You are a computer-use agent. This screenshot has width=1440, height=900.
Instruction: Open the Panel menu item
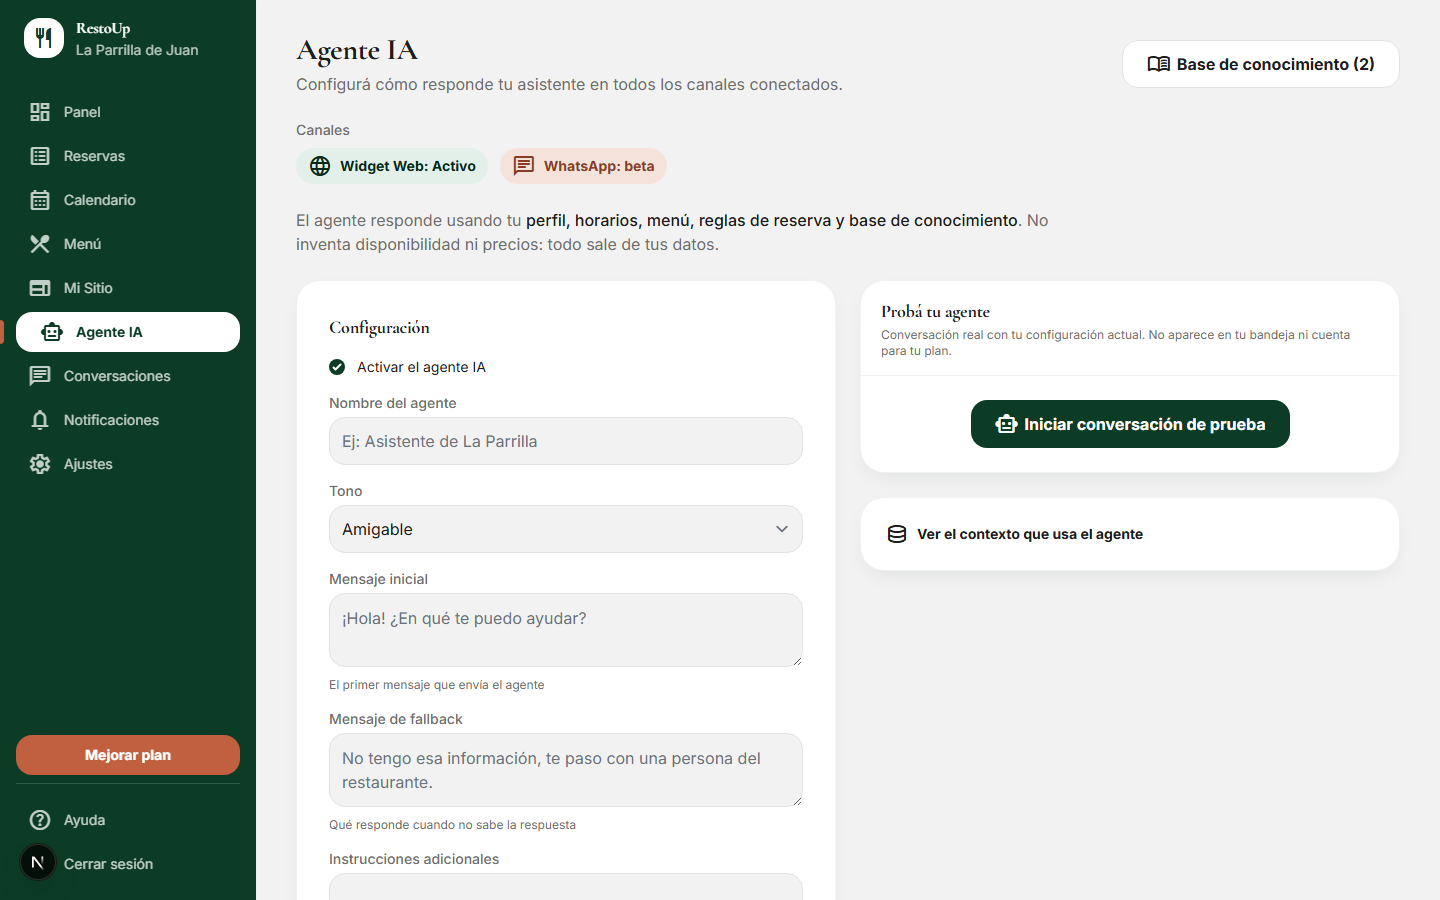tap(128, 112)
